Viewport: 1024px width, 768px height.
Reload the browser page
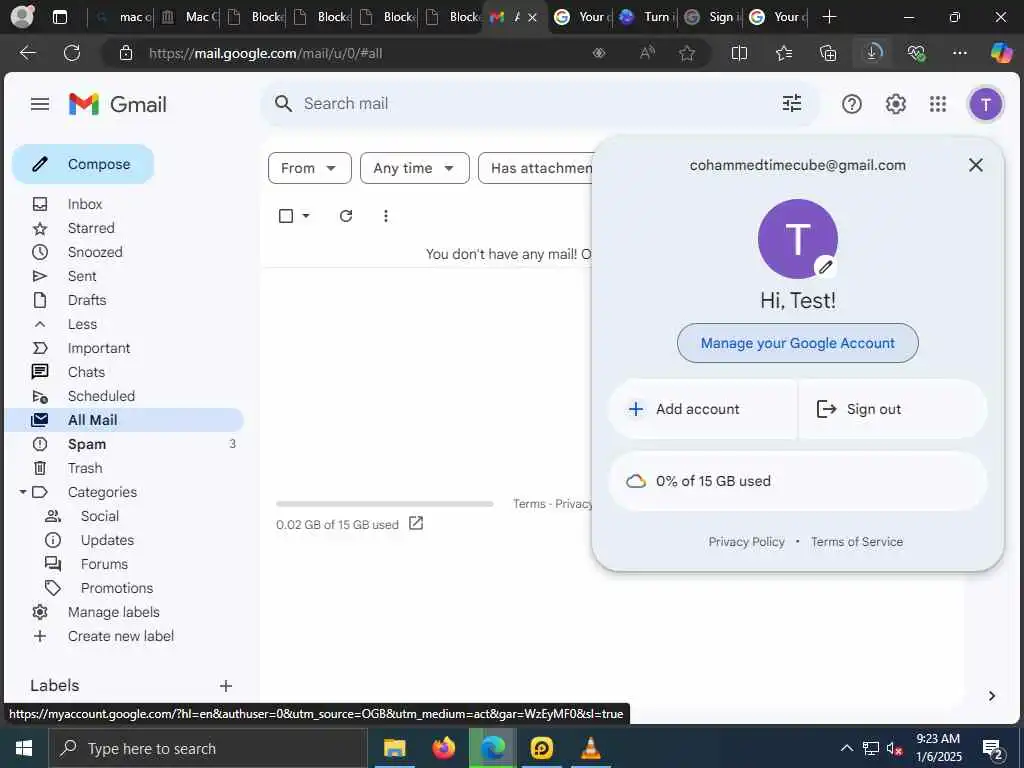click(x=72, y=53)
